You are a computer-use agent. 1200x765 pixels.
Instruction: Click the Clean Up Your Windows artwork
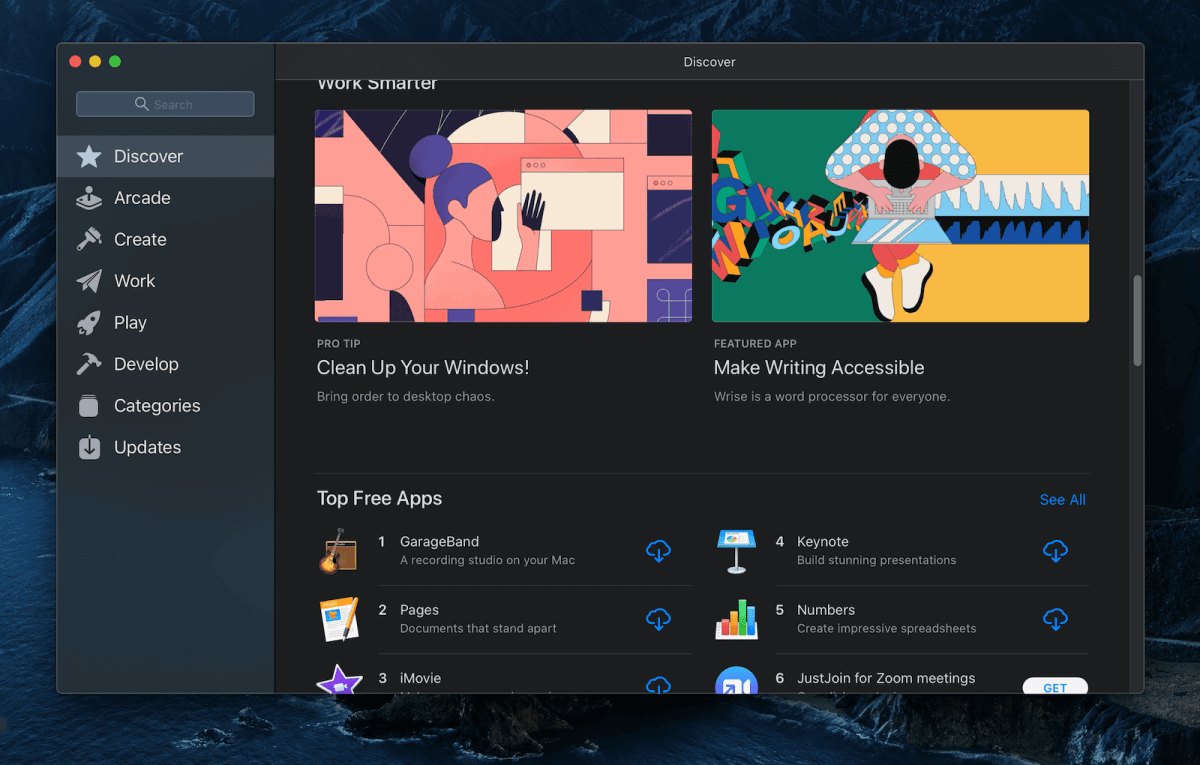(503, 216)
